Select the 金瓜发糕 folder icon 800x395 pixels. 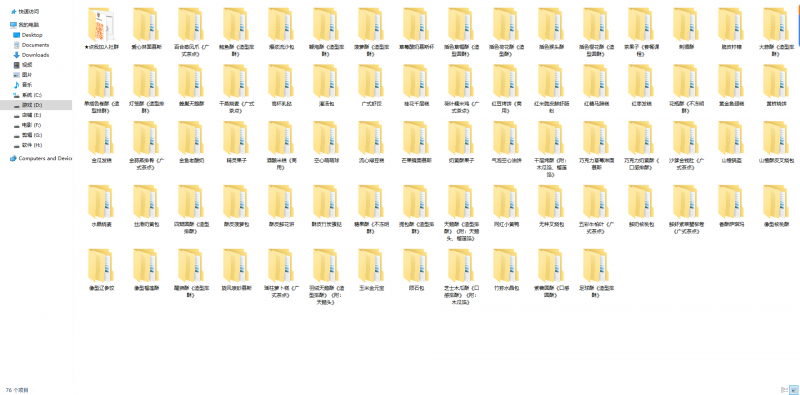[x=101, y=138]
